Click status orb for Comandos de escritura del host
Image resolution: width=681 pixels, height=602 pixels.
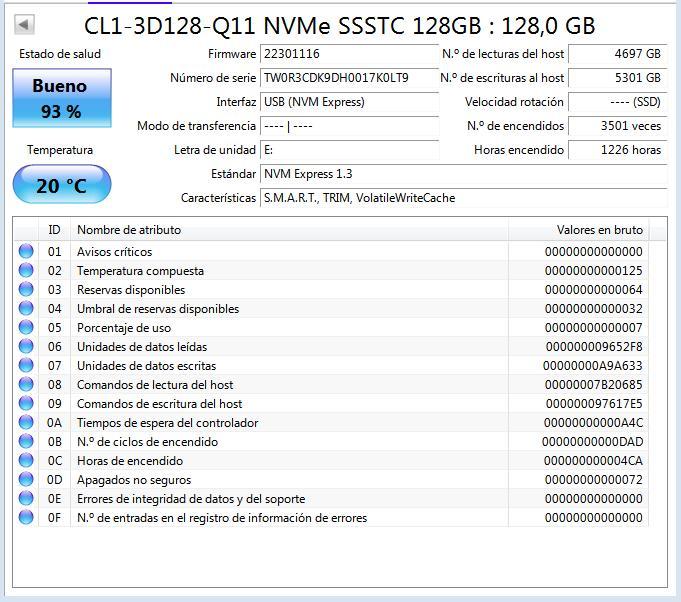pyautogui.click(x=26, y=404)
